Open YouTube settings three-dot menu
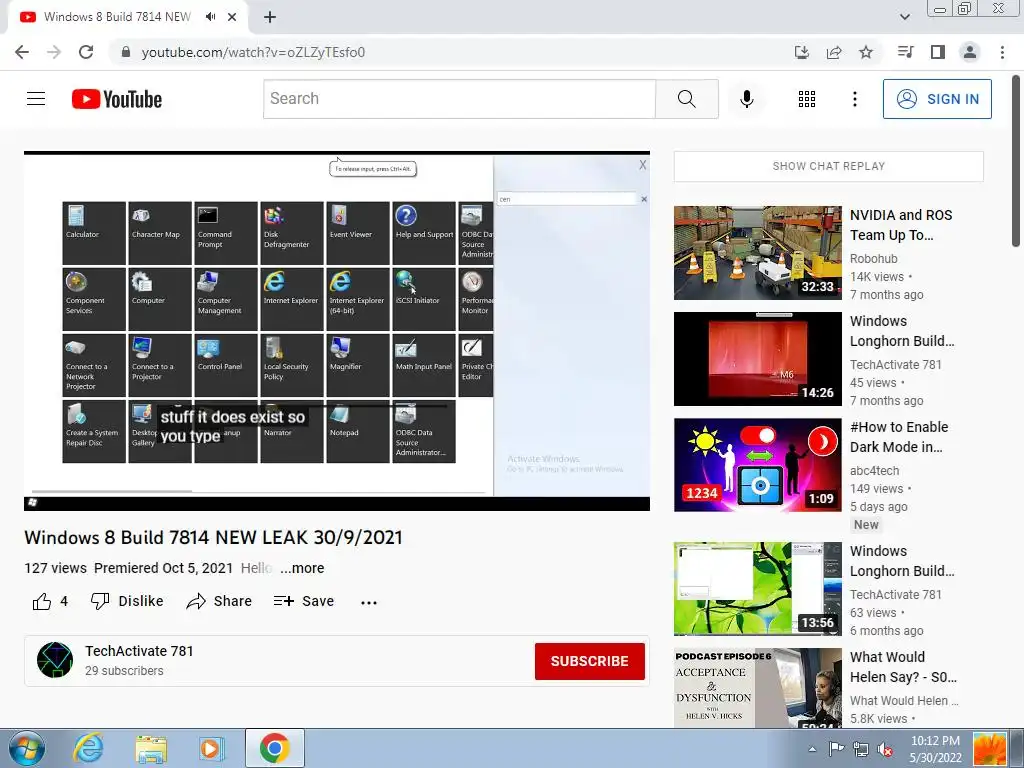The image size is (1024, 768). 854,99
